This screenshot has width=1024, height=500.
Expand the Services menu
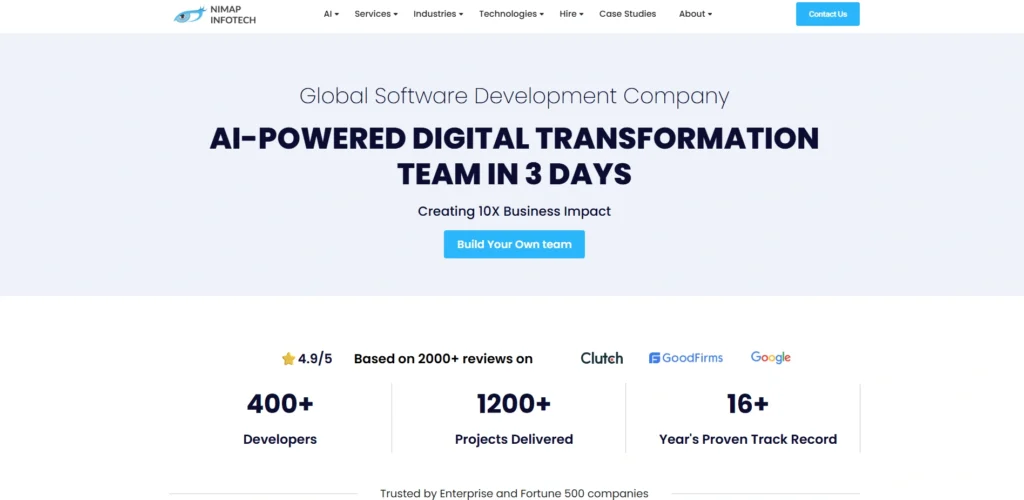point(376,14)
